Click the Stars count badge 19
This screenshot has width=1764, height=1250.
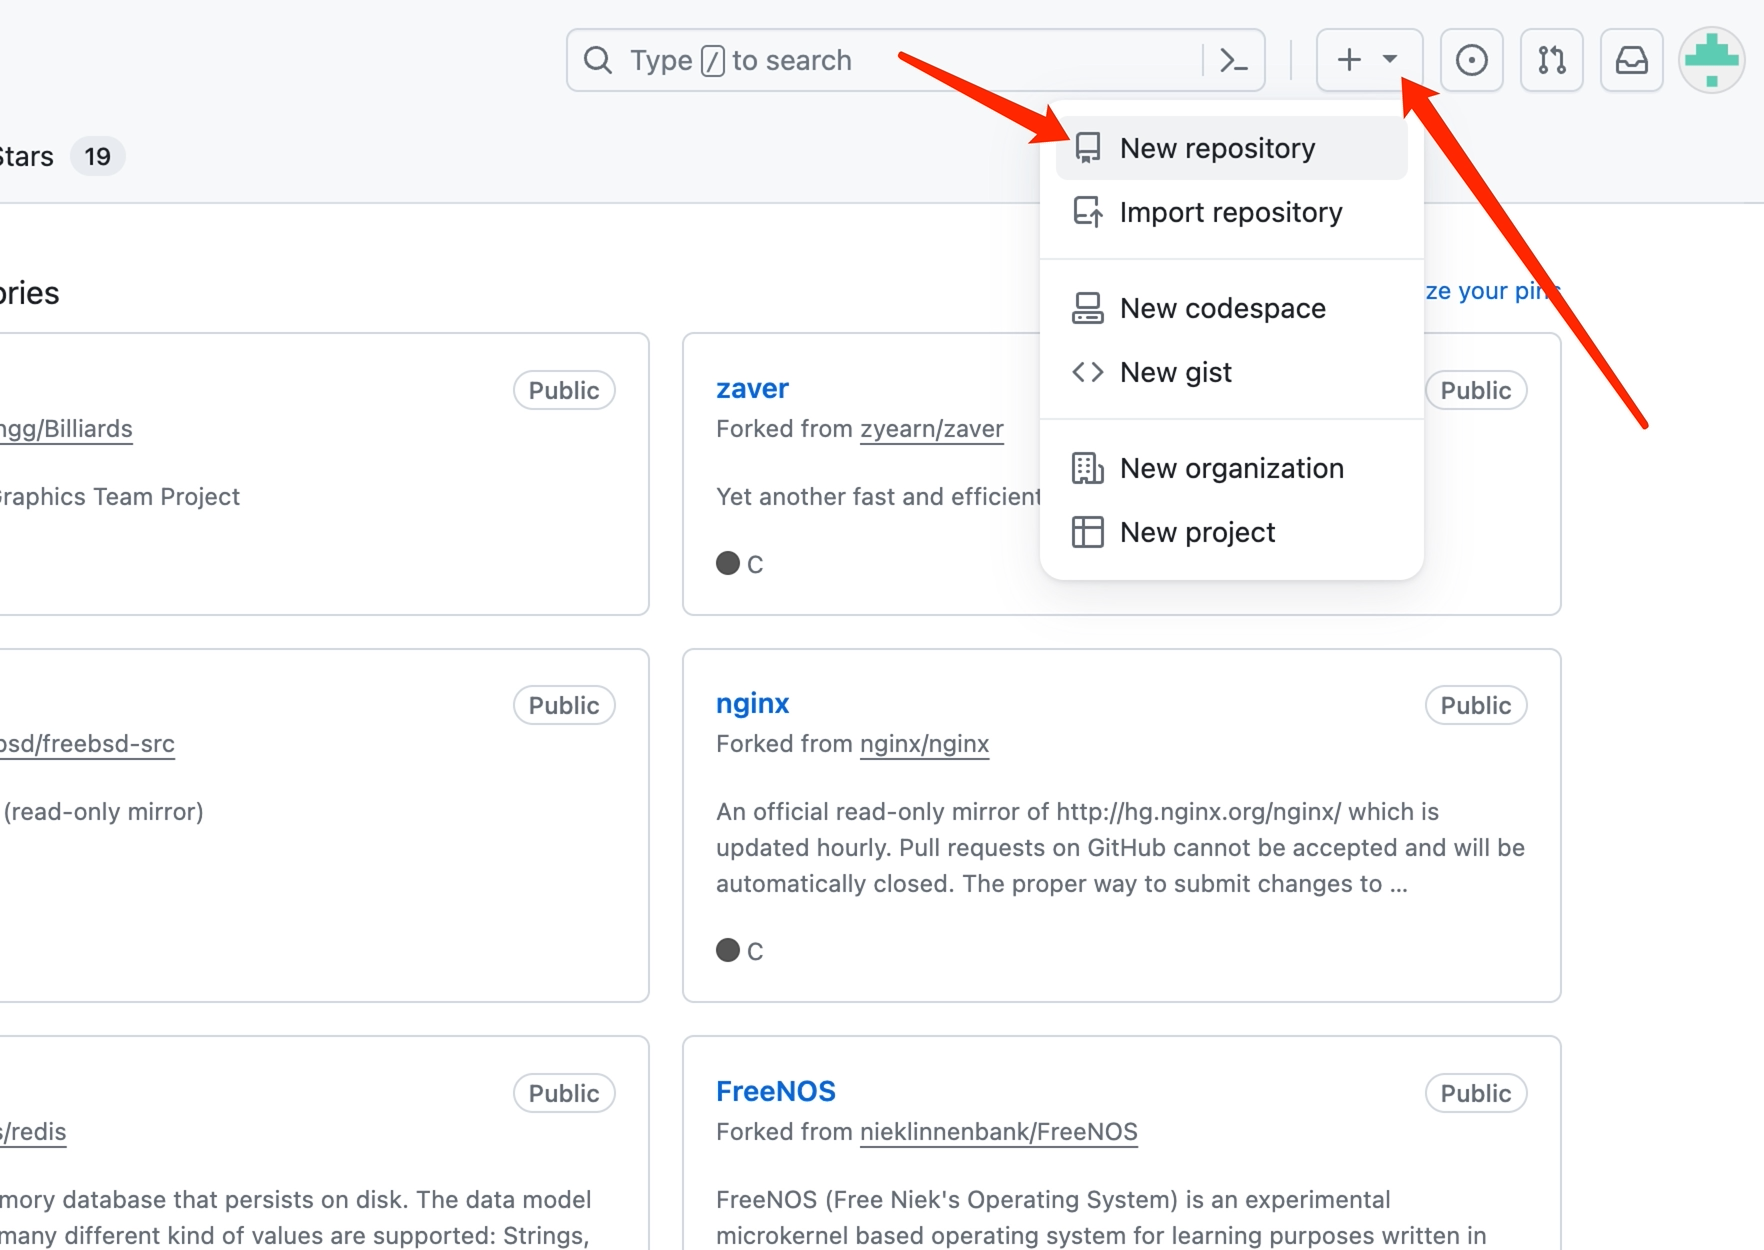[x=97, y=156]
